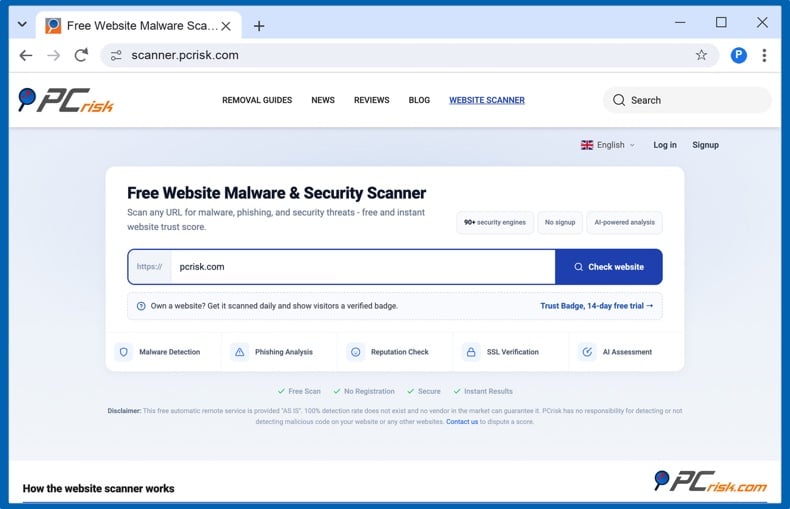
Task: Focus the URL input containing pcrisk.com
Action: pos(363,267)
